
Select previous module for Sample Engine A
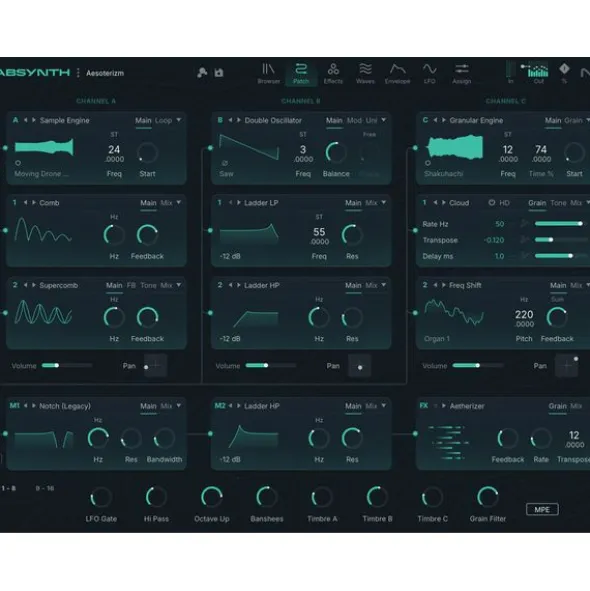point(26,120)
